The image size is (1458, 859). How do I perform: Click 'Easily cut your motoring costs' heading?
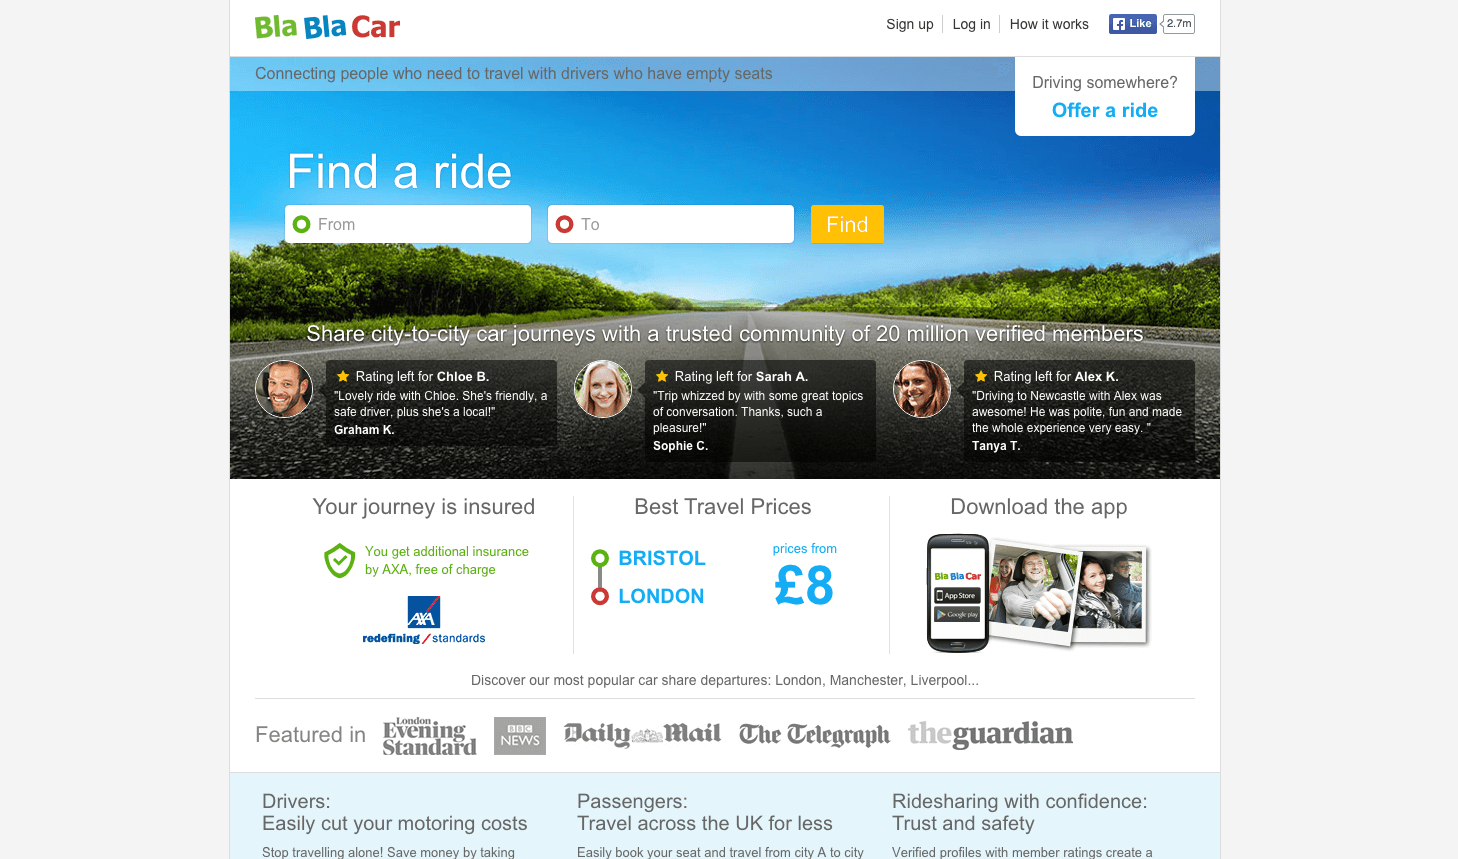pyautogui.click(x=395, y=824)
